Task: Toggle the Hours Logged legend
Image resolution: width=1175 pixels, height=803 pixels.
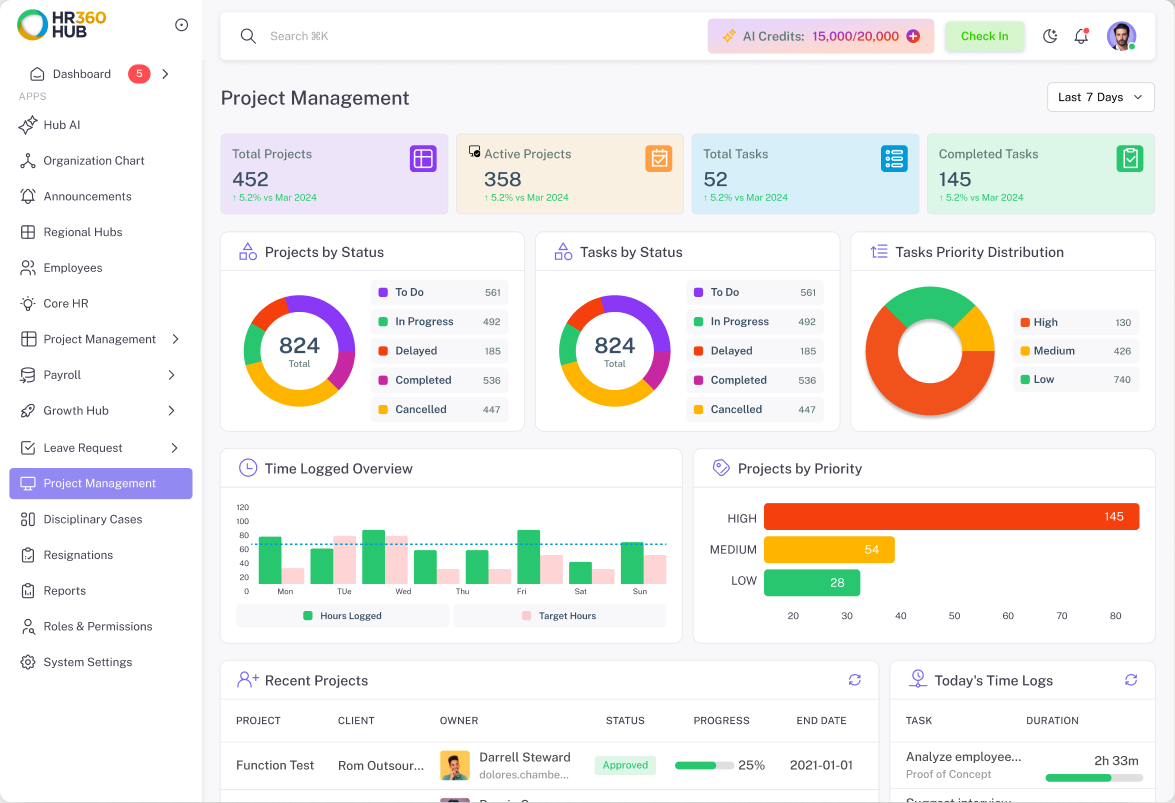Action: (x=342, y=616)
